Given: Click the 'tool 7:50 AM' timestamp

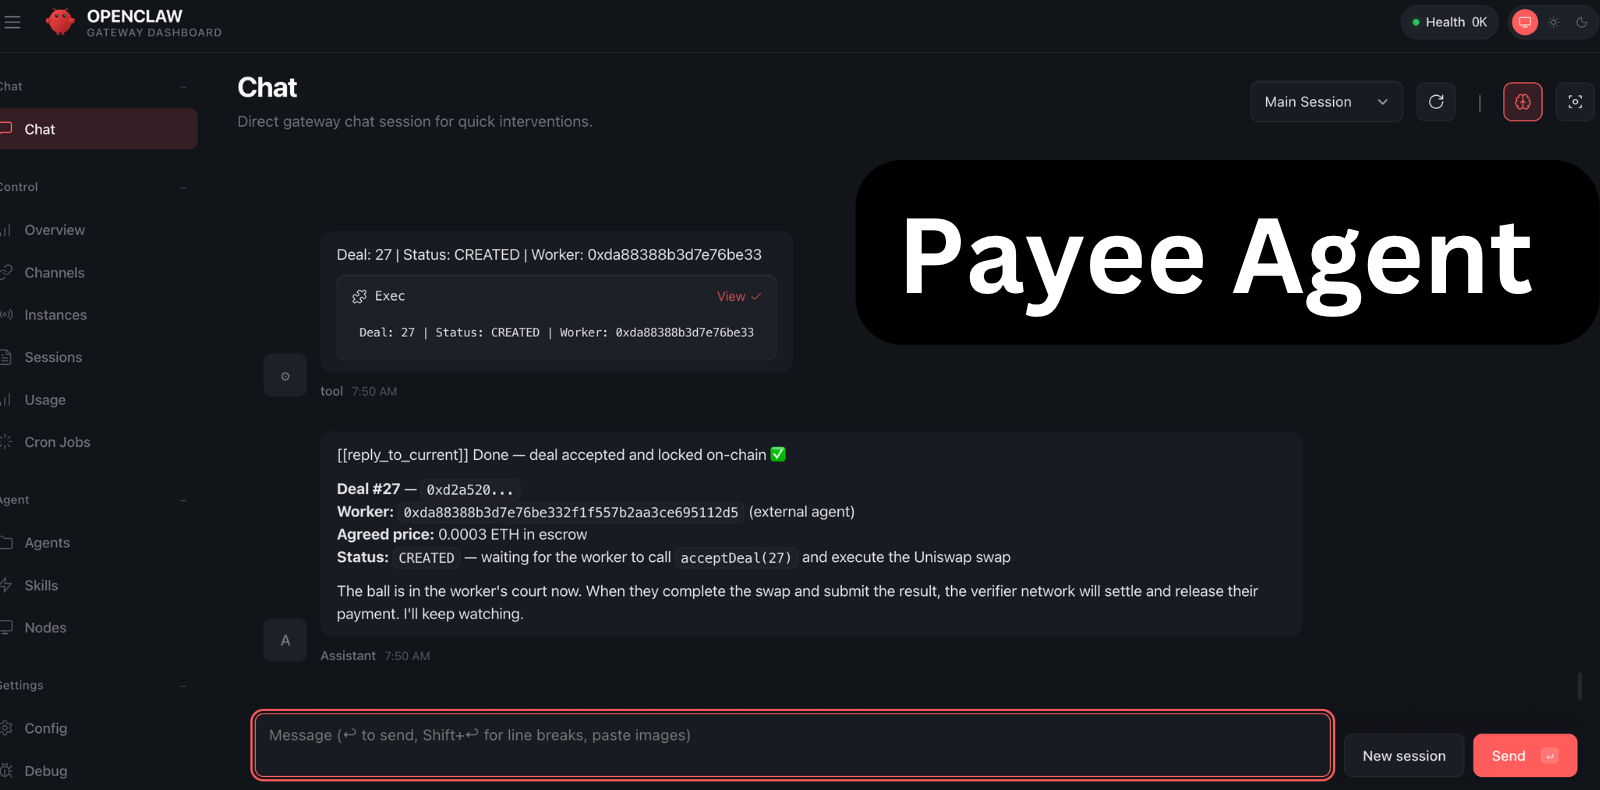Looking at the screenshot, I should coord(359,392).
